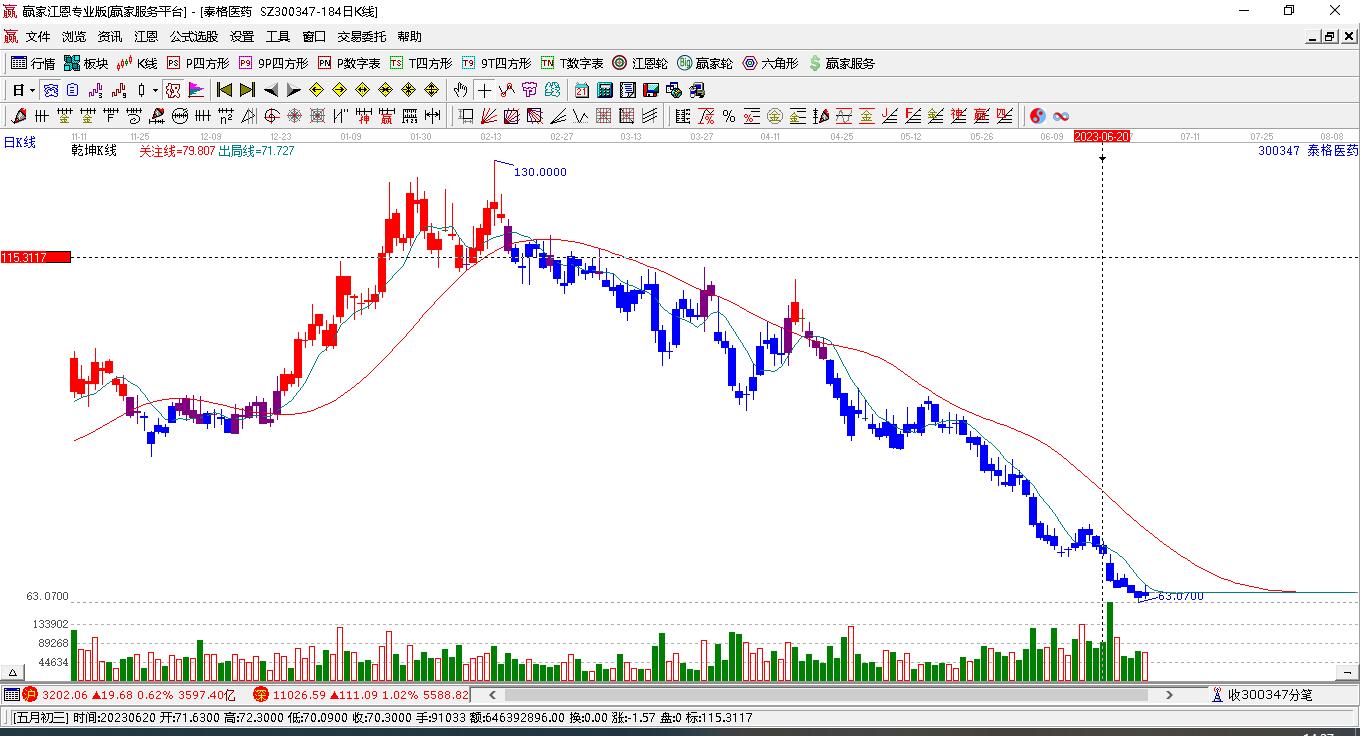
Task: Open the 9T四方形 tool
Action: tap(496, 63)
